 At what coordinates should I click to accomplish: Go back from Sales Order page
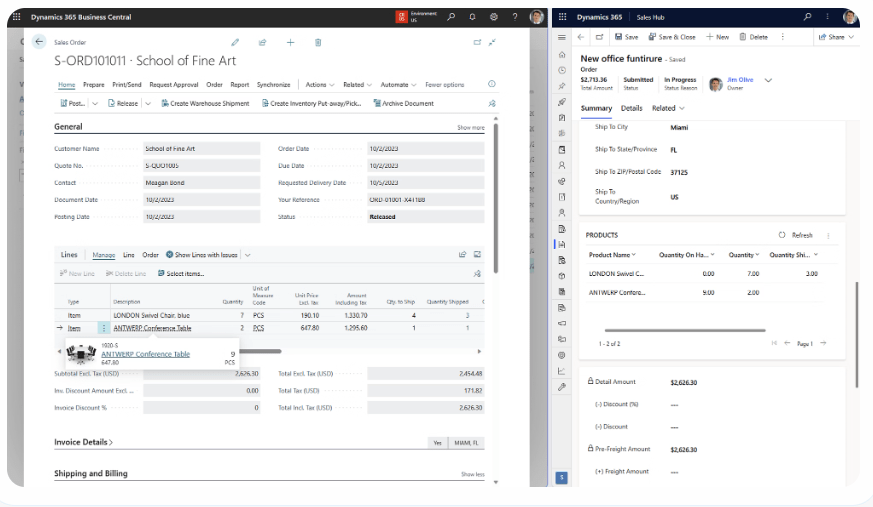[x=39, y=42]
